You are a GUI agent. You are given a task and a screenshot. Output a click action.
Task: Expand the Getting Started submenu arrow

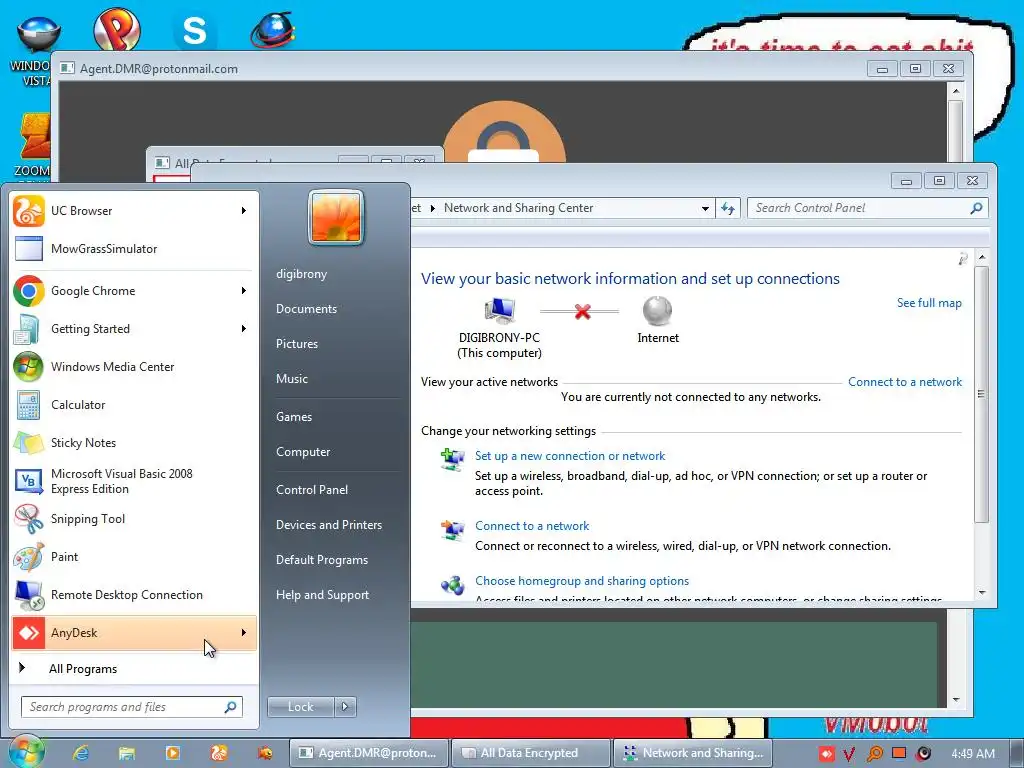coord(244,328)
